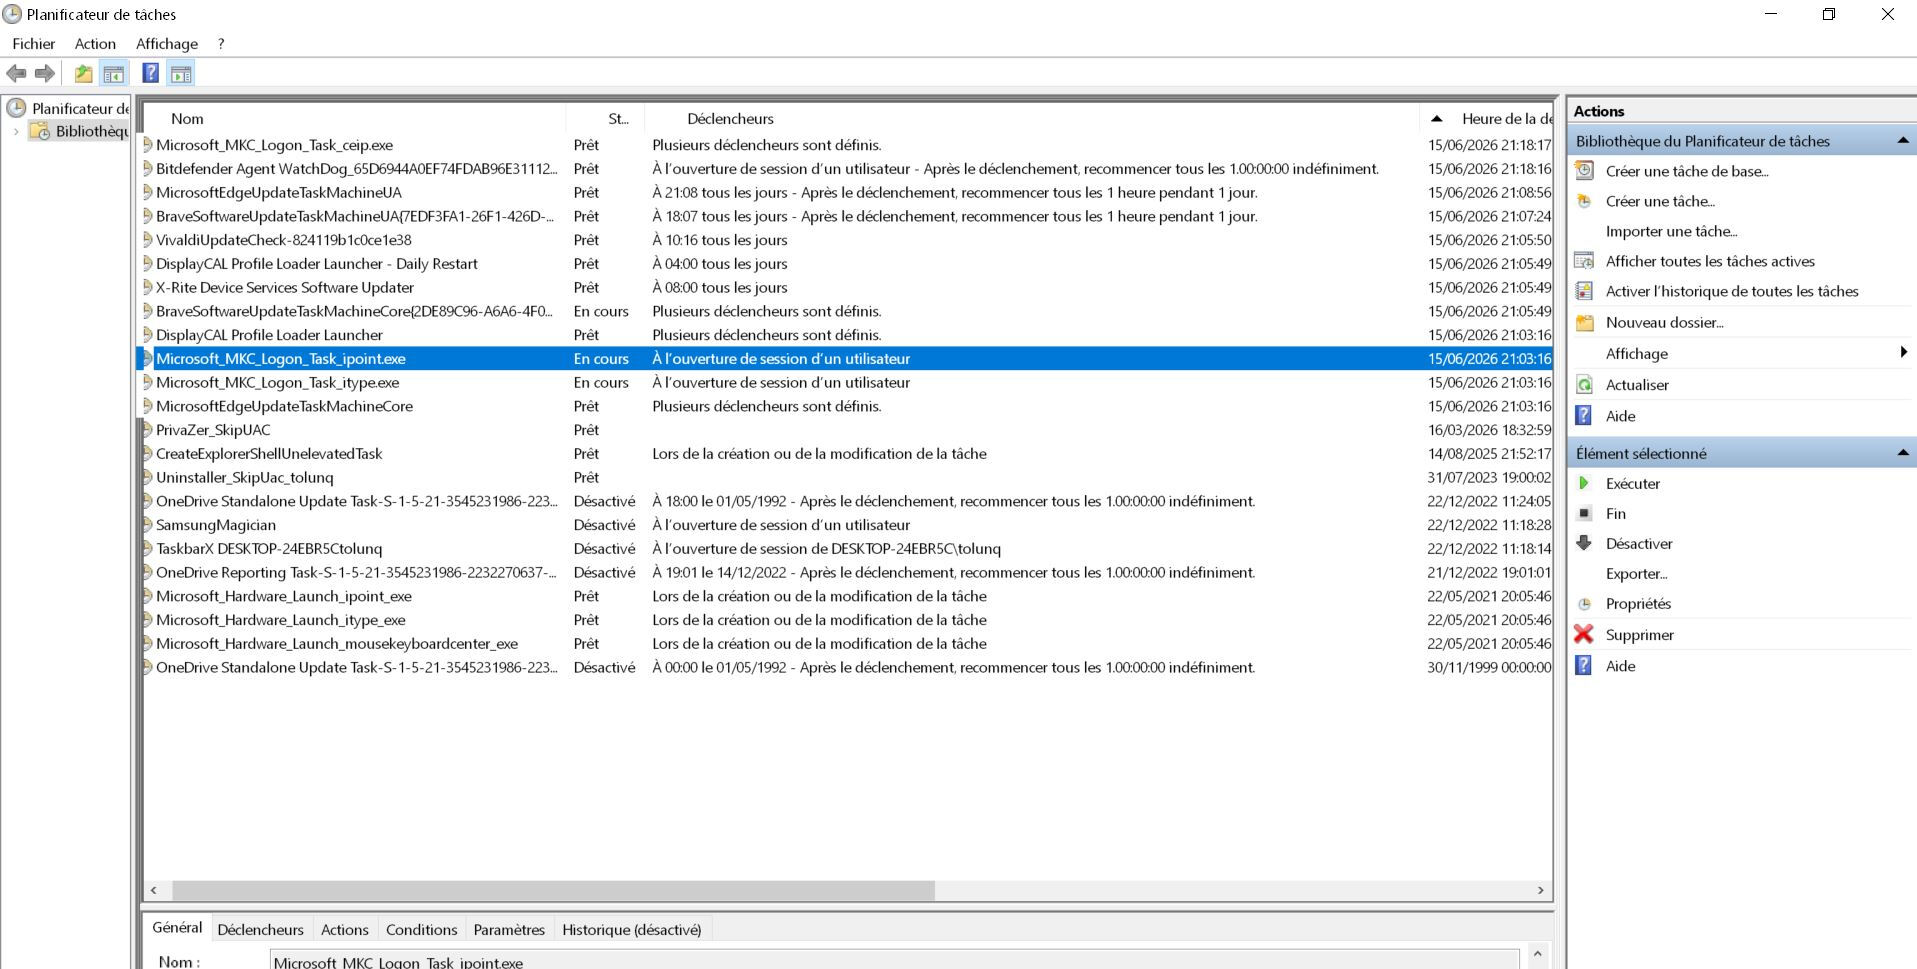Click the St... status column header
Viewport: 1917px width, 969px height.
pos(606,118)
